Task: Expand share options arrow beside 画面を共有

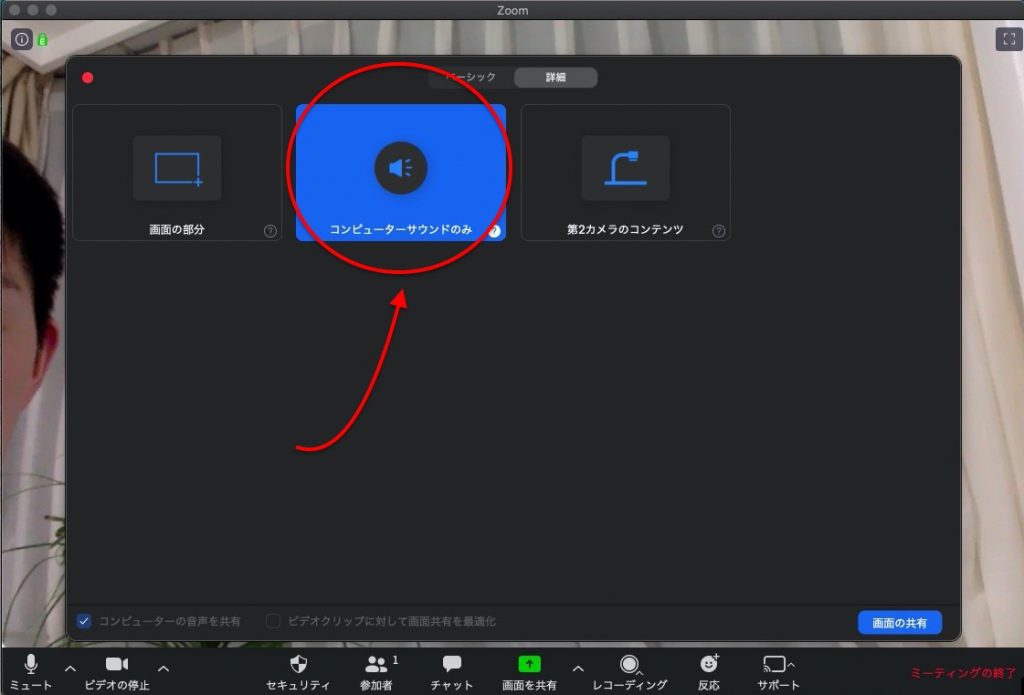Action: (577, 668)
